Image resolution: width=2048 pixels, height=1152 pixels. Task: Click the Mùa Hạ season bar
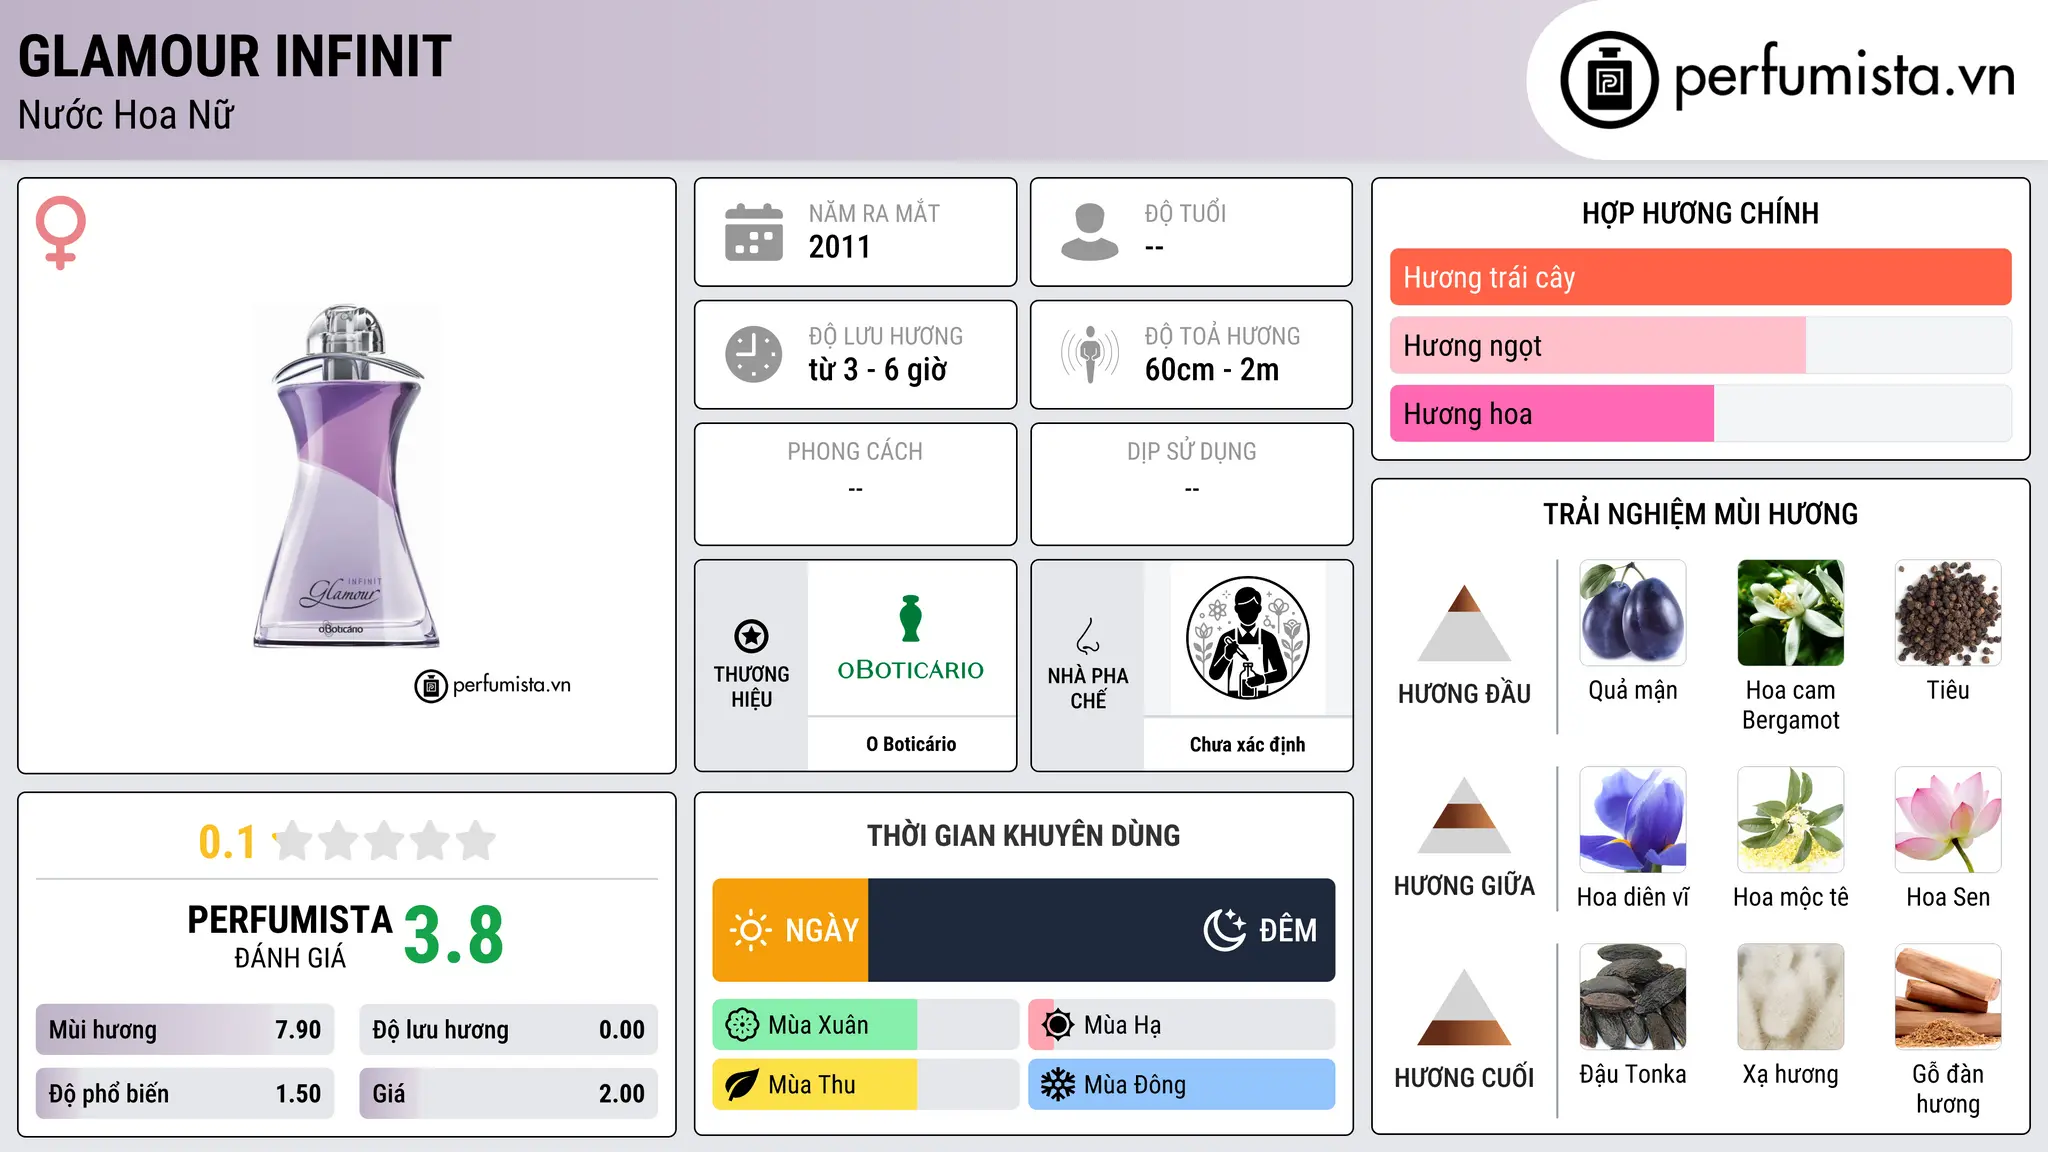[x=1182, y=1025]
